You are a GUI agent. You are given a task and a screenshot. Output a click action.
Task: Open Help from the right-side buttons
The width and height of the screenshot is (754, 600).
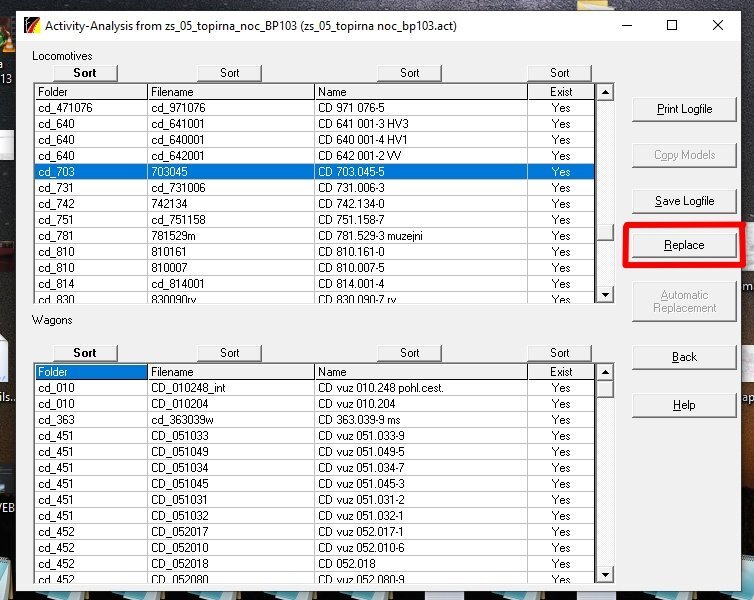(684, 405)
